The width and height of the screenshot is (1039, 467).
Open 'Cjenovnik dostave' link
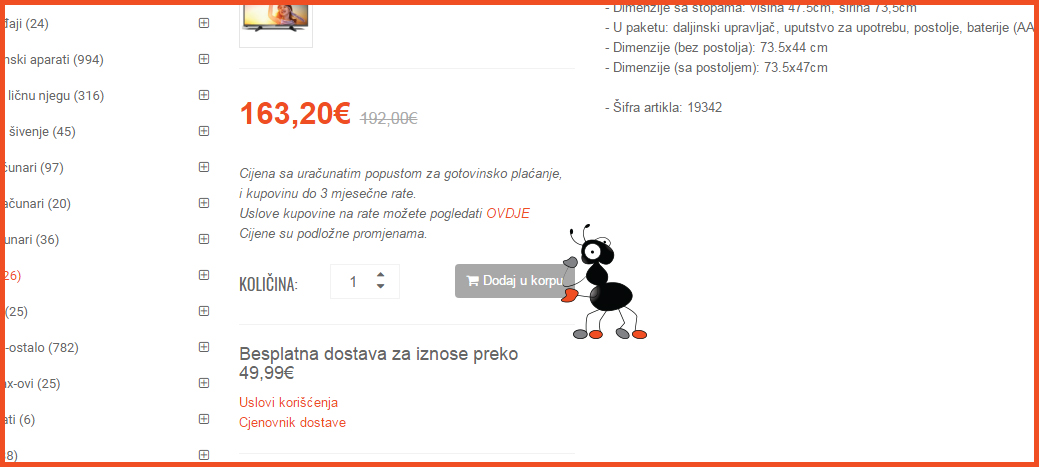click(292, 422)
